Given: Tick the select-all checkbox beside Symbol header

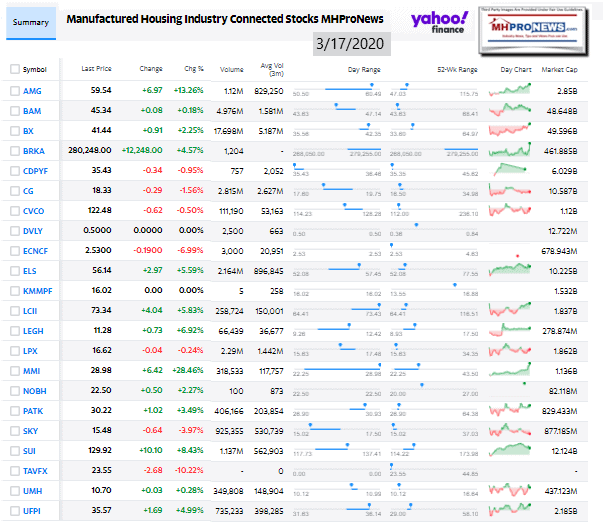Looking at the screenshot, I should 13,69.
